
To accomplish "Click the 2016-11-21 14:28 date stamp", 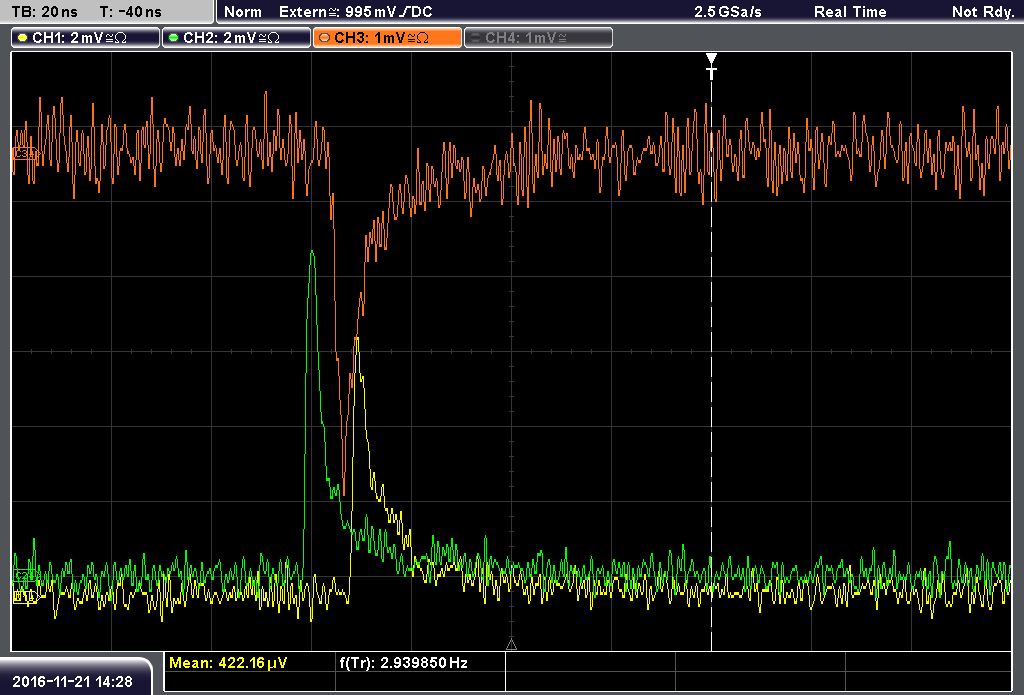I will click(x=72, y=682).
